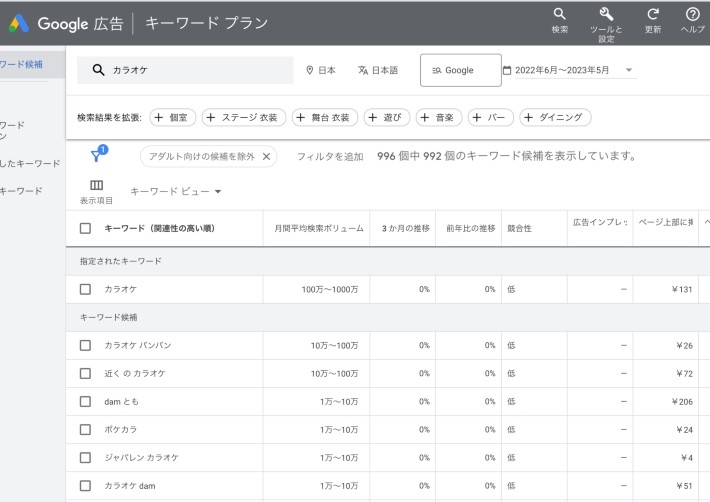710x502 pixels.
Task: Add 舞台 衣装 suggestion chip
Action: 325,118
